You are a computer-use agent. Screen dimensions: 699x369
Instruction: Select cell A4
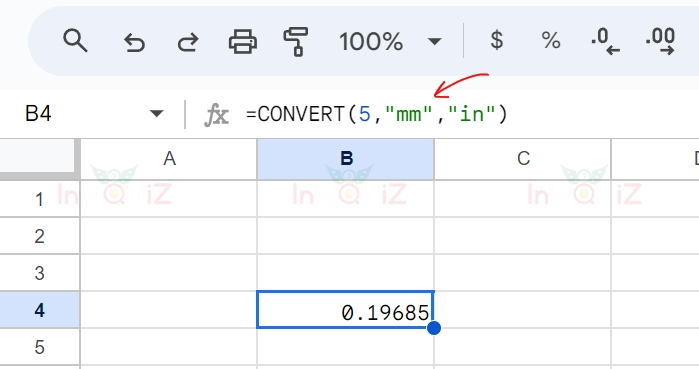(169, 310)
